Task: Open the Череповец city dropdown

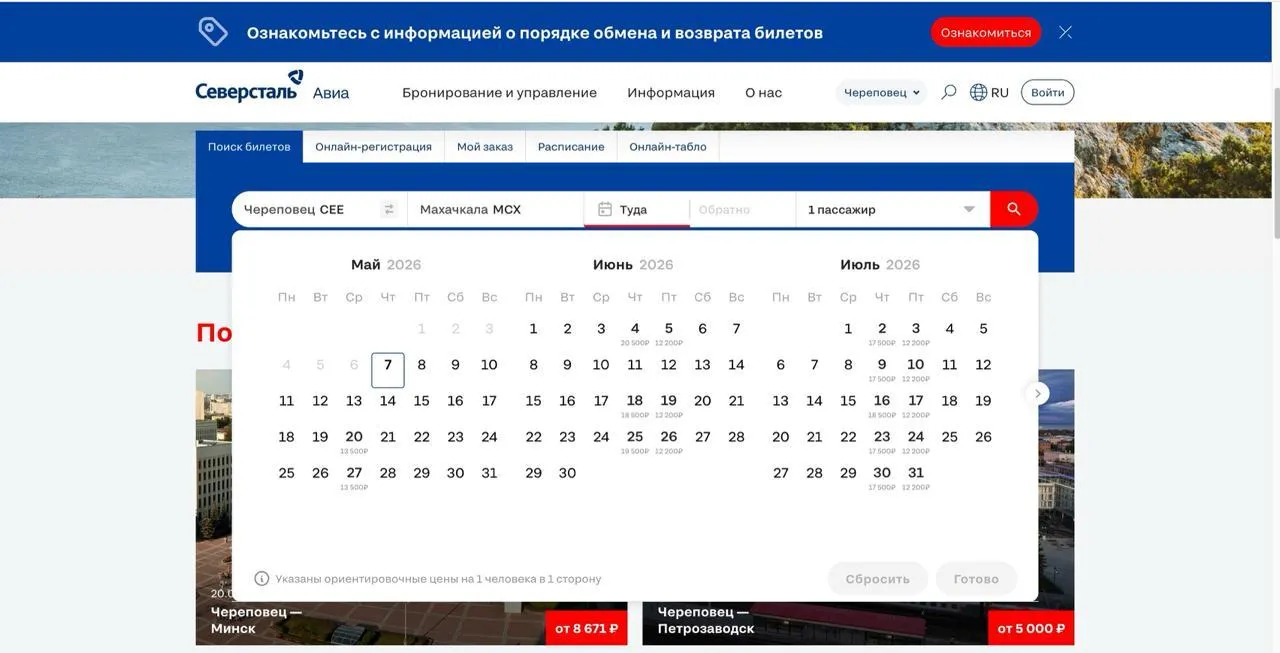Action: (x=881, y=92)
